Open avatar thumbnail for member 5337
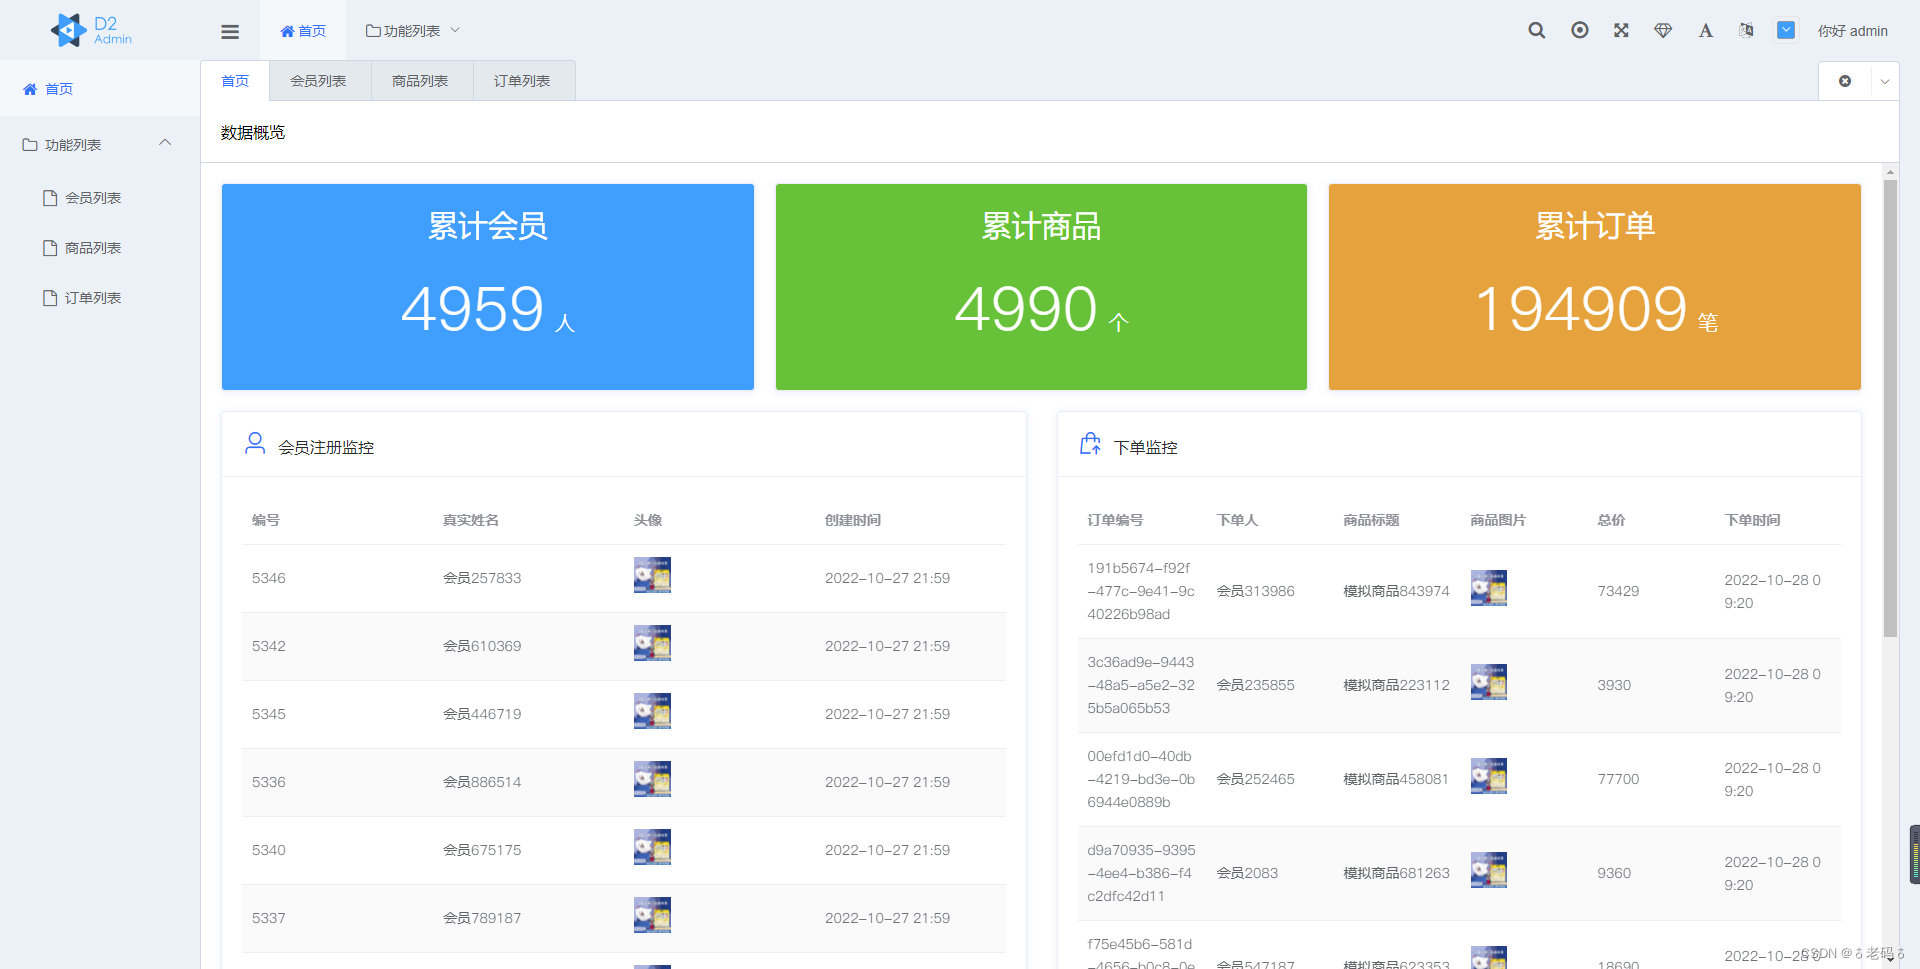This screenshot has height=969, width=1920. click(652, 915)
